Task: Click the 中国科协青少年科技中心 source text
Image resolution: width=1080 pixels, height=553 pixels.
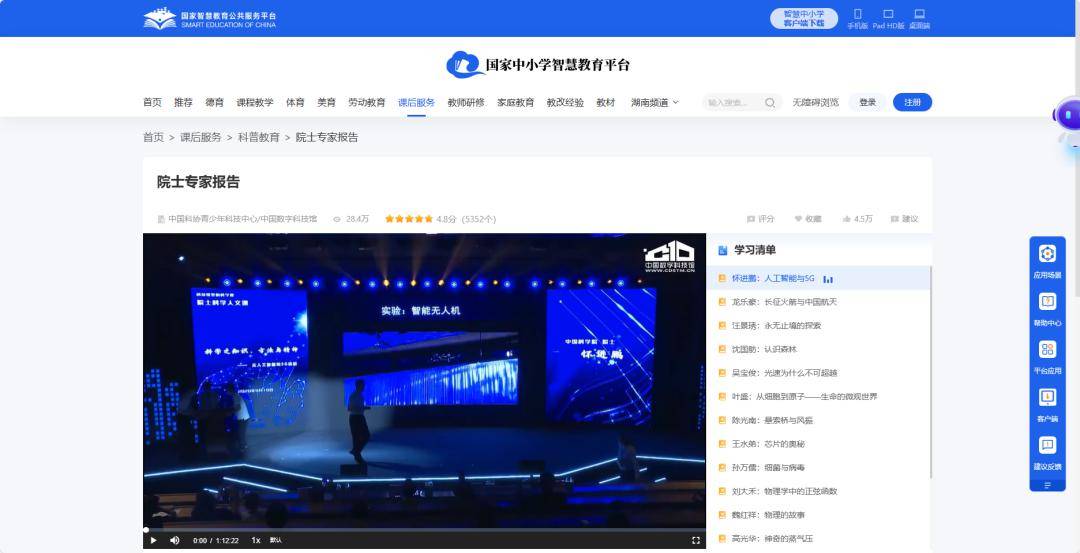Action: click(242, 219)
